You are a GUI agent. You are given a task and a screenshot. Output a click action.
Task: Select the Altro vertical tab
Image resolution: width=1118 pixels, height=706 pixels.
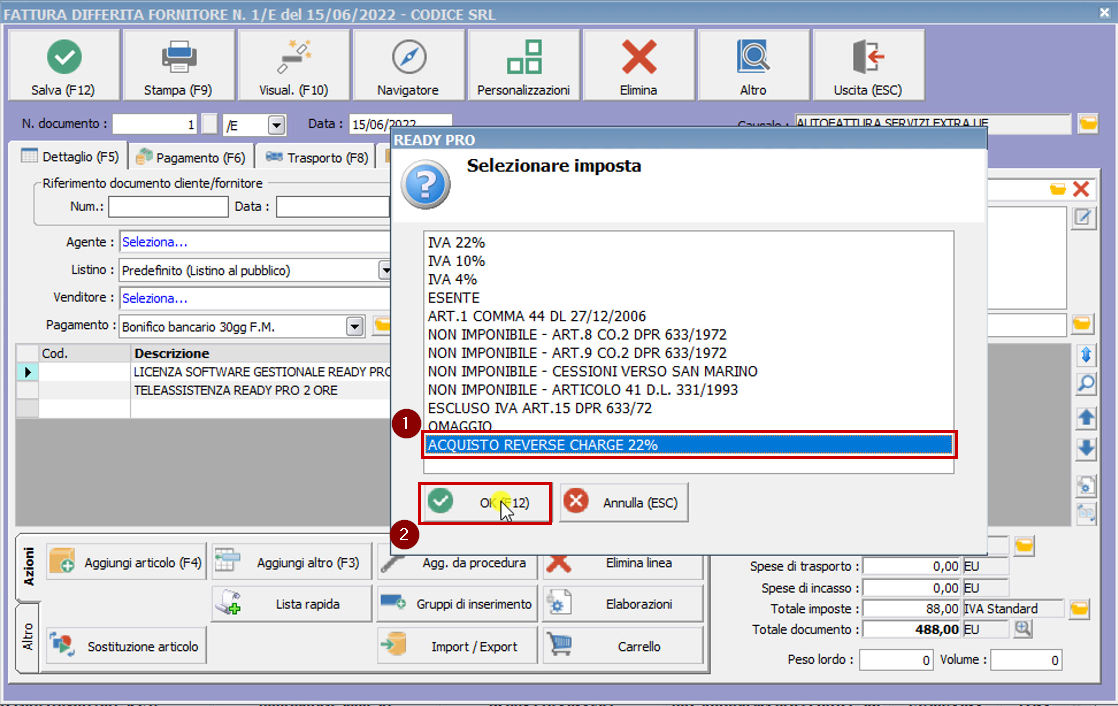28,636
